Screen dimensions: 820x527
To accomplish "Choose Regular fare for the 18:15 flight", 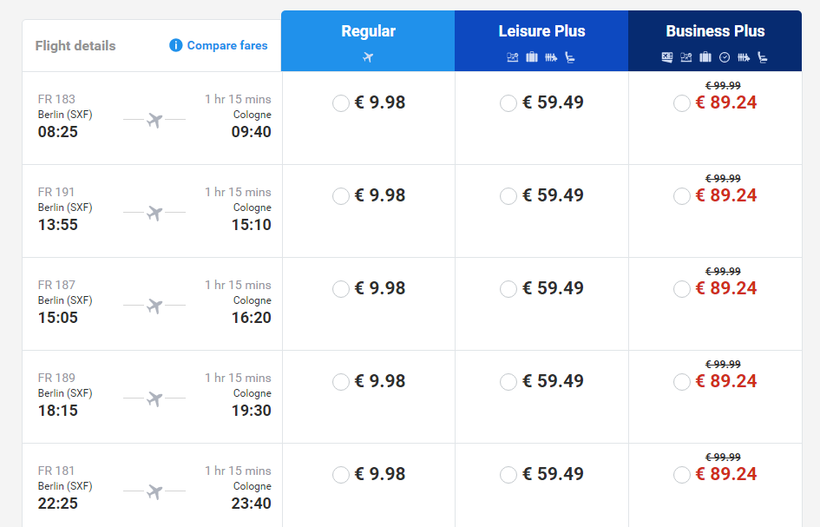I will pos(341,382).
